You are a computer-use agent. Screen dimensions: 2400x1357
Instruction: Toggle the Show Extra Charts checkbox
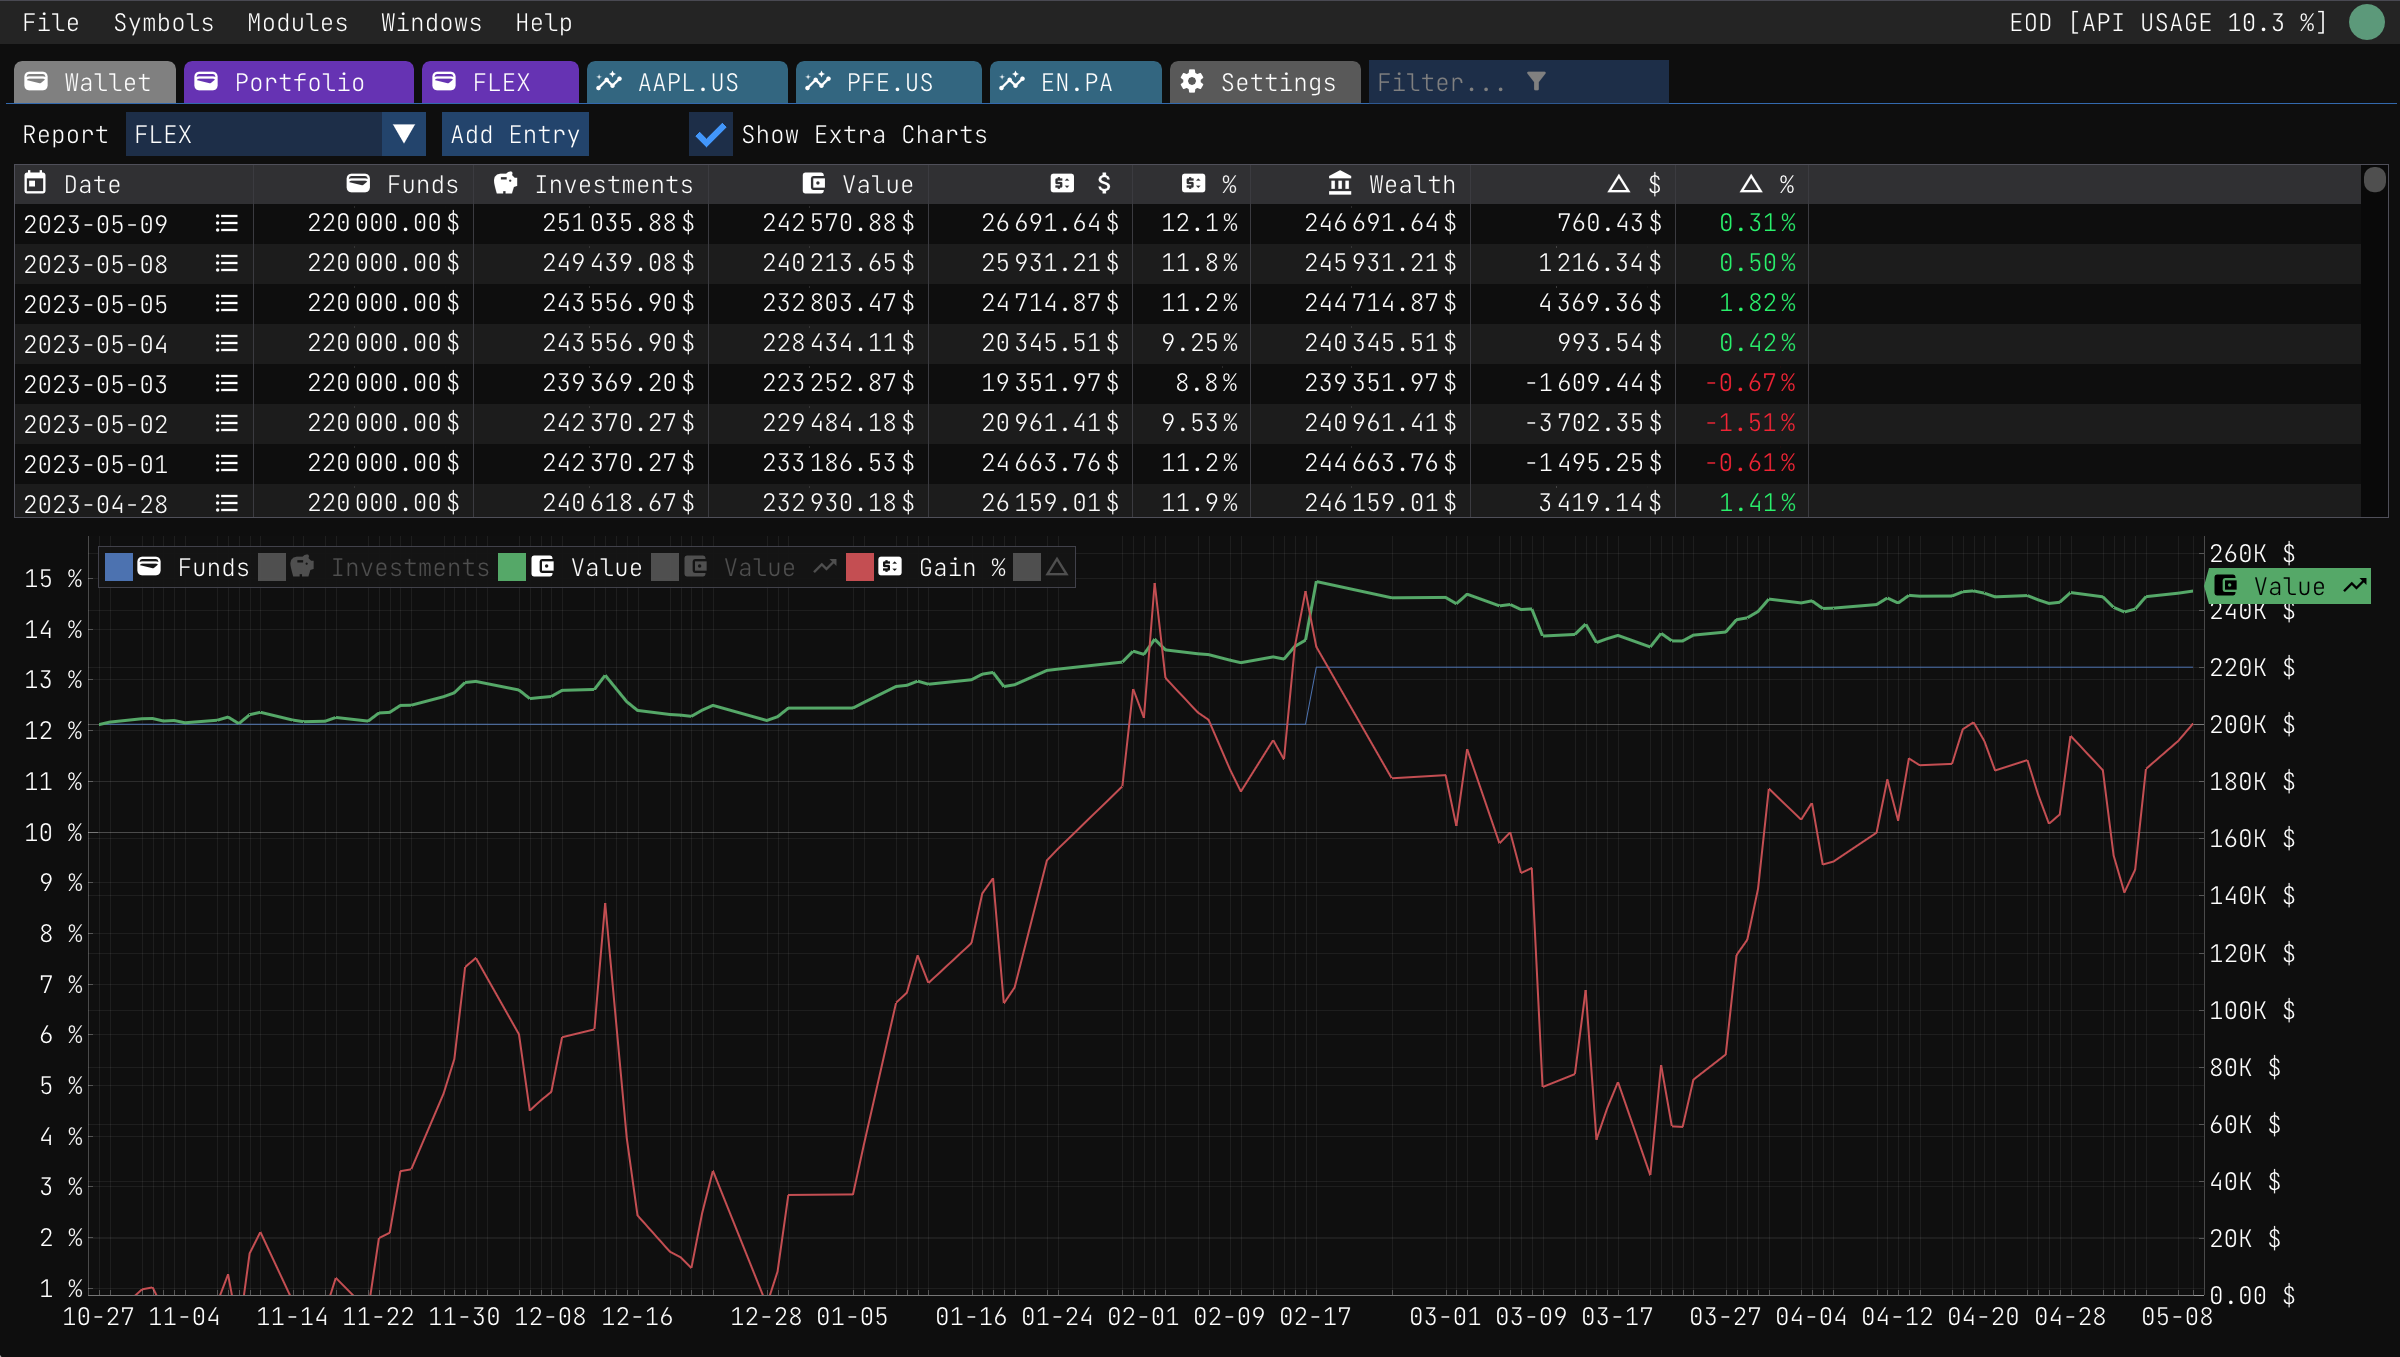click(x=710, y=135)
